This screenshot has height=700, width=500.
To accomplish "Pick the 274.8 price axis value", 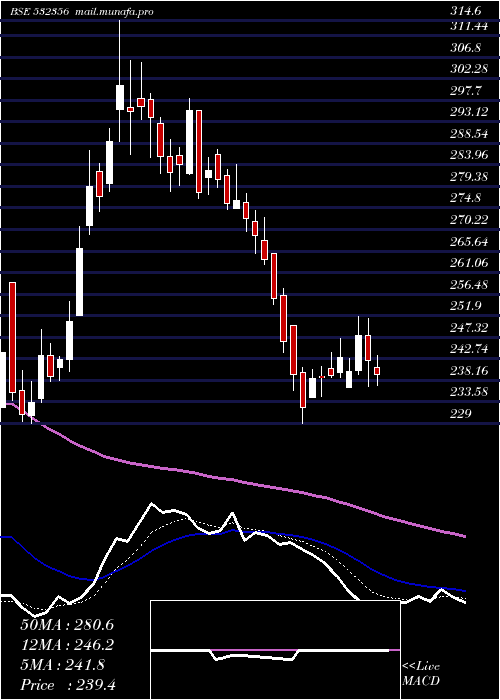I will pos(466,198).
